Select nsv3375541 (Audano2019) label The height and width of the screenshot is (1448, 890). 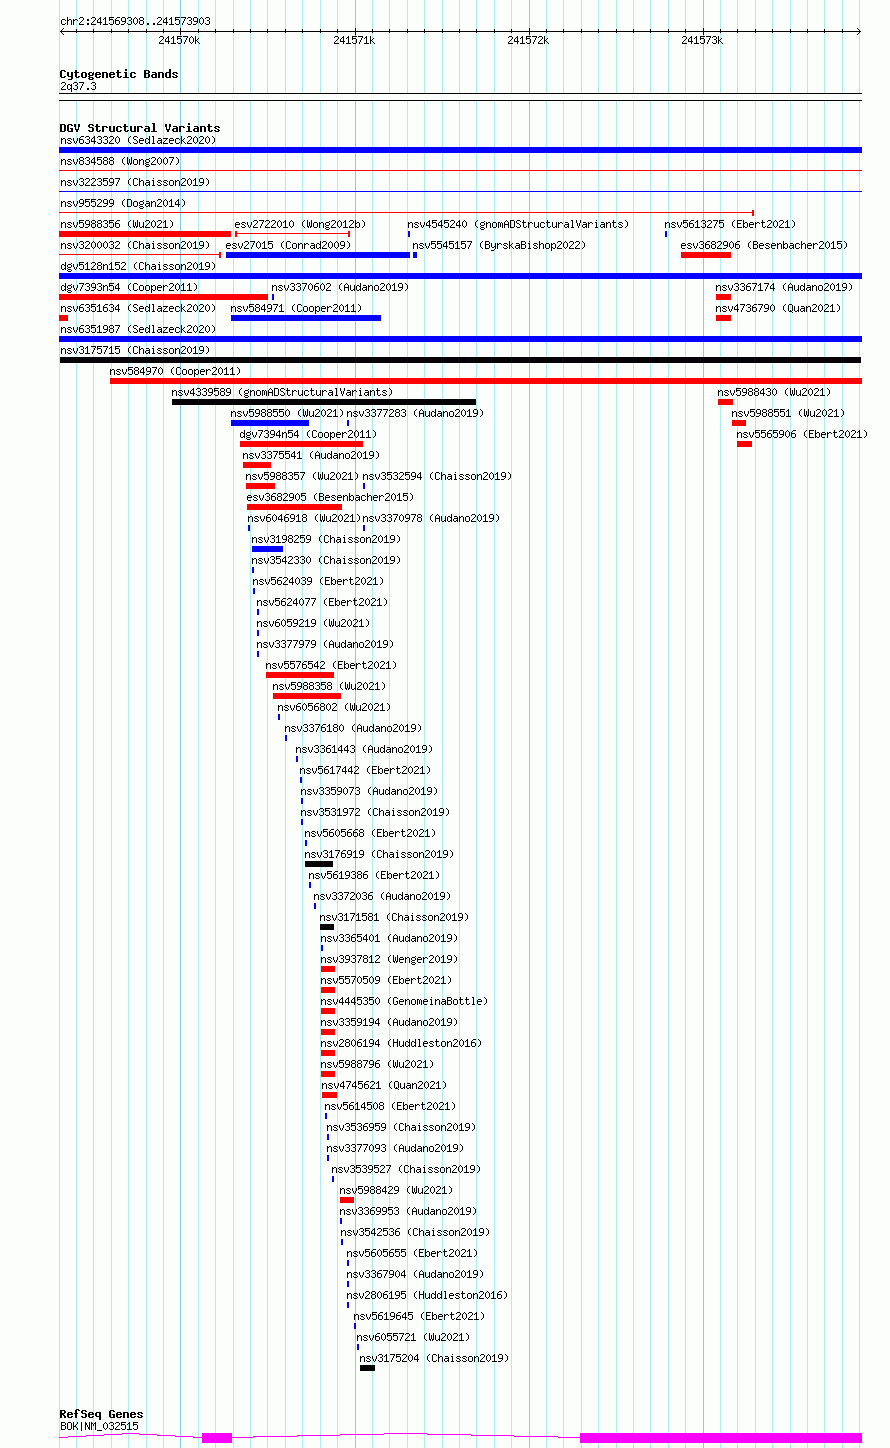coord(311,456)
